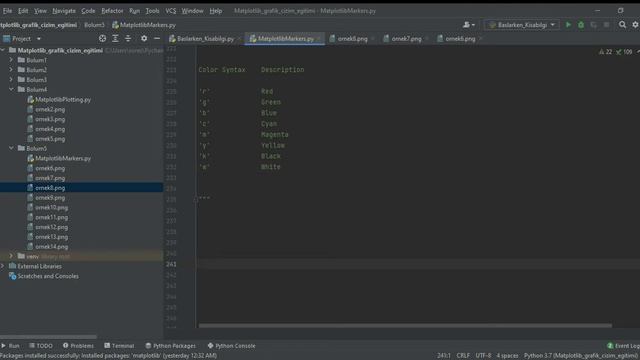Open the user account icon menu
The image size is (640, 360).
point(469,25)
